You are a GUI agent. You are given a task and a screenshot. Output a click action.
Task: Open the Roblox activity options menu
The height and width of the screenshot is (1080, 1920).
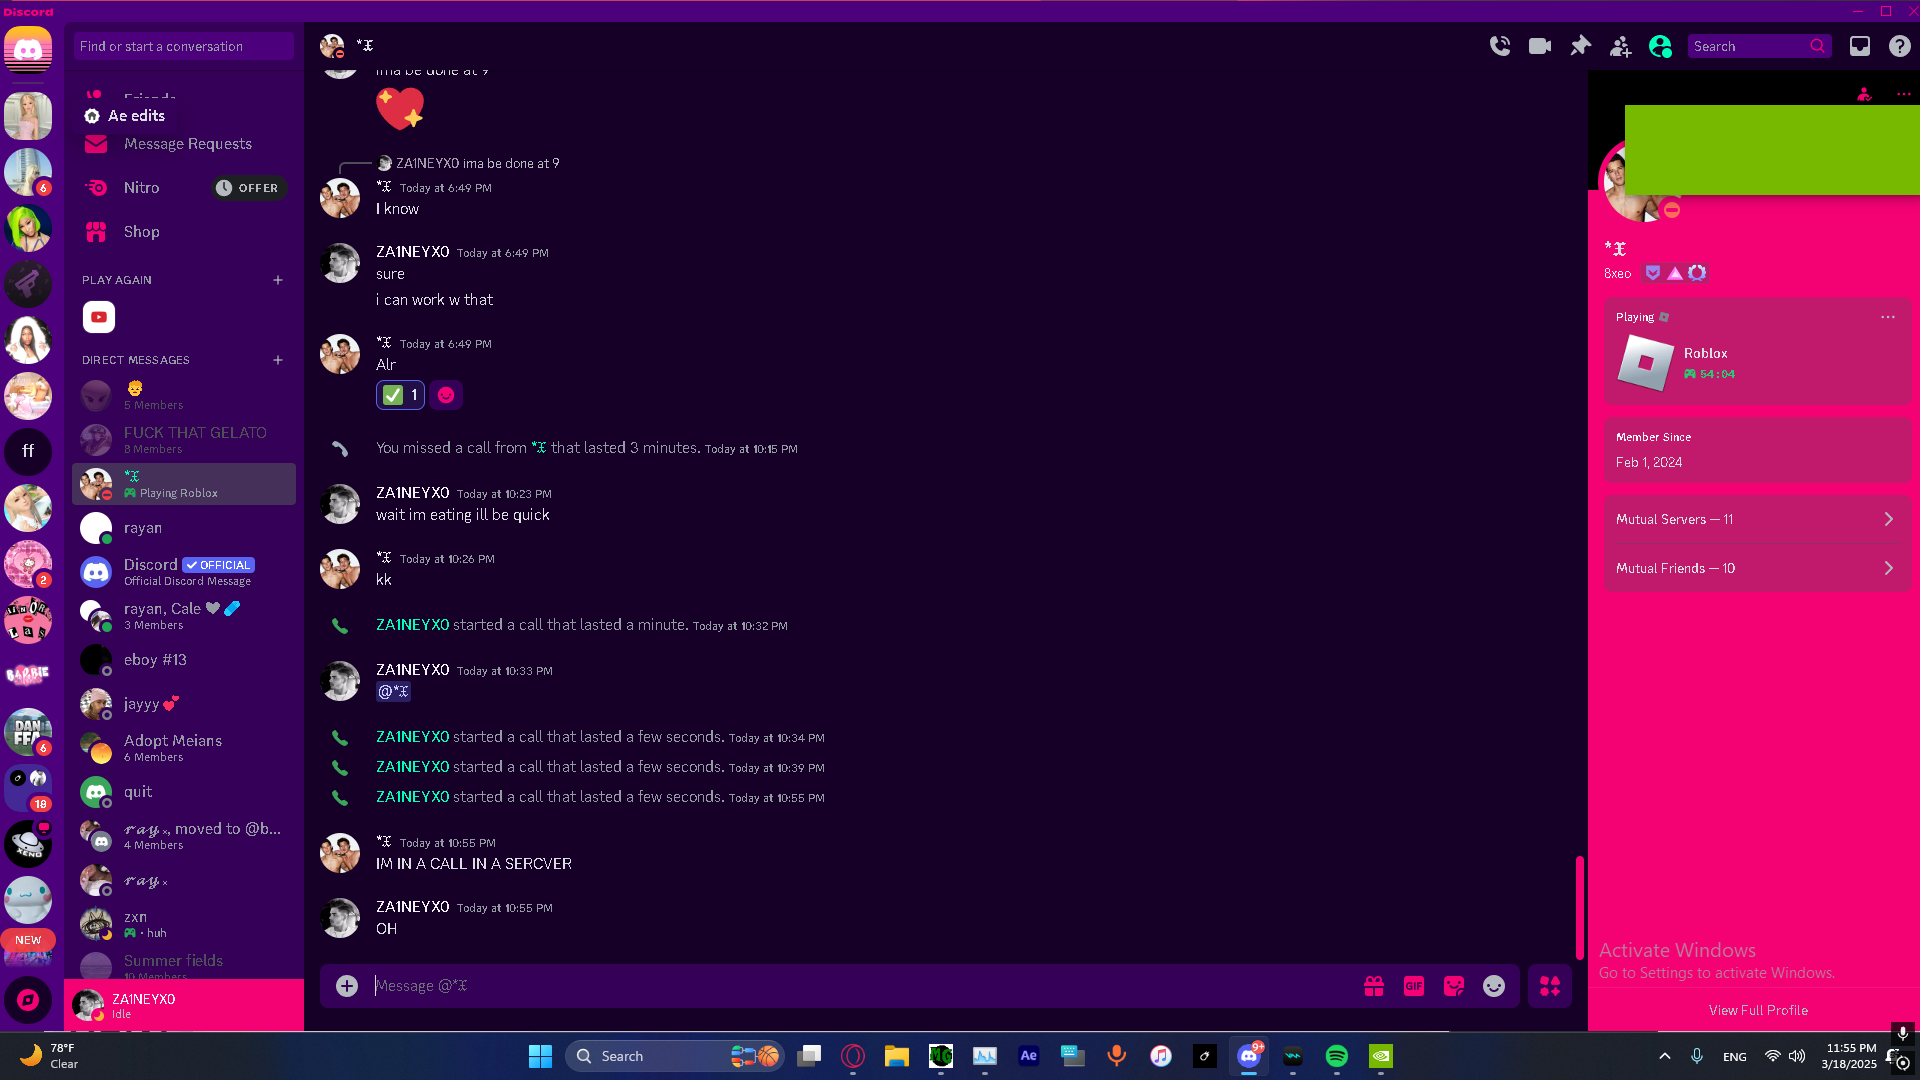(x=1888, y=317)
